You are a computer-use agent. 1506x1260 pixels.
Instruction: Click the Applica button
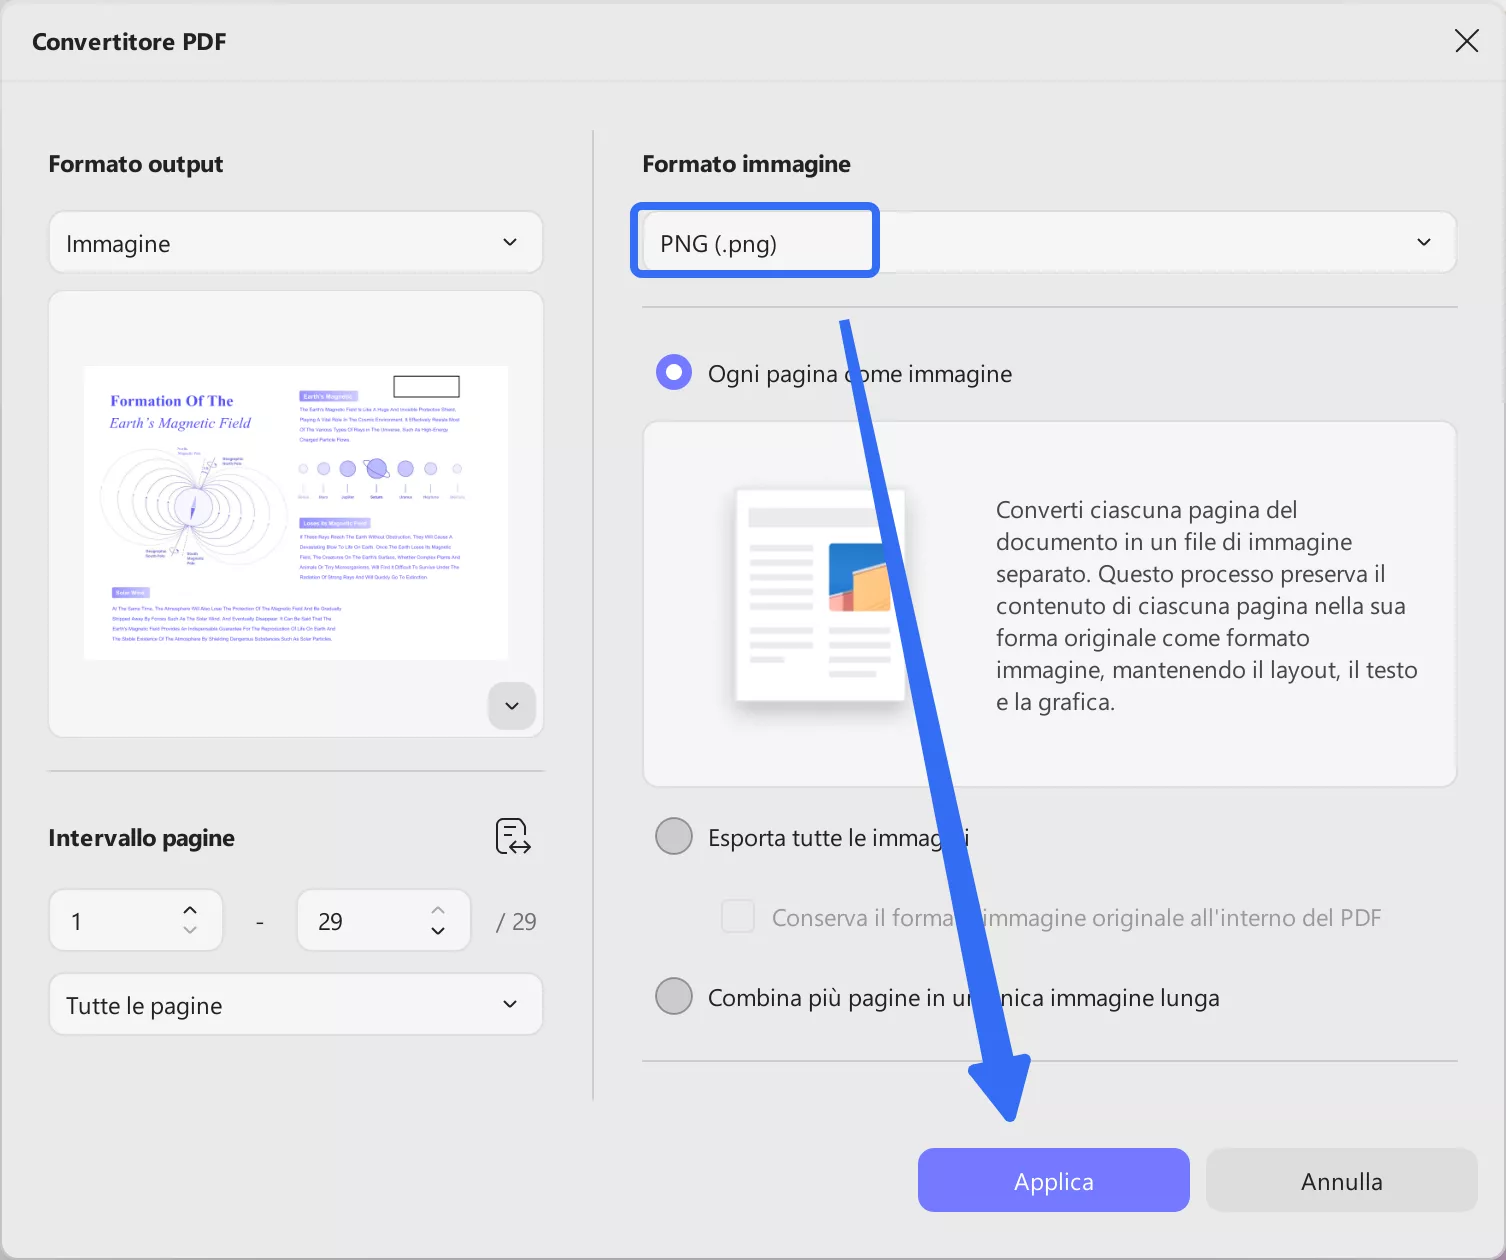click(x=1053, y=1180)
